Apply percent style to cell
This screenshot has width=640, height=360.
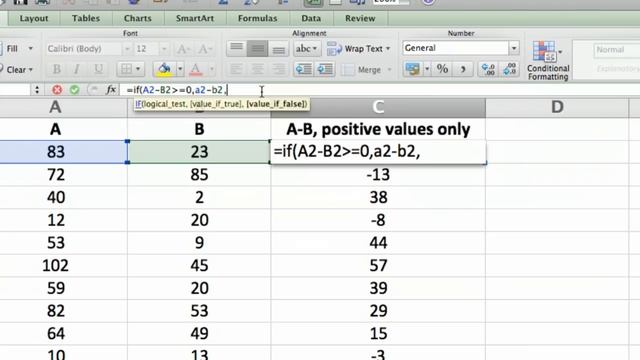(x=442, y=69)
